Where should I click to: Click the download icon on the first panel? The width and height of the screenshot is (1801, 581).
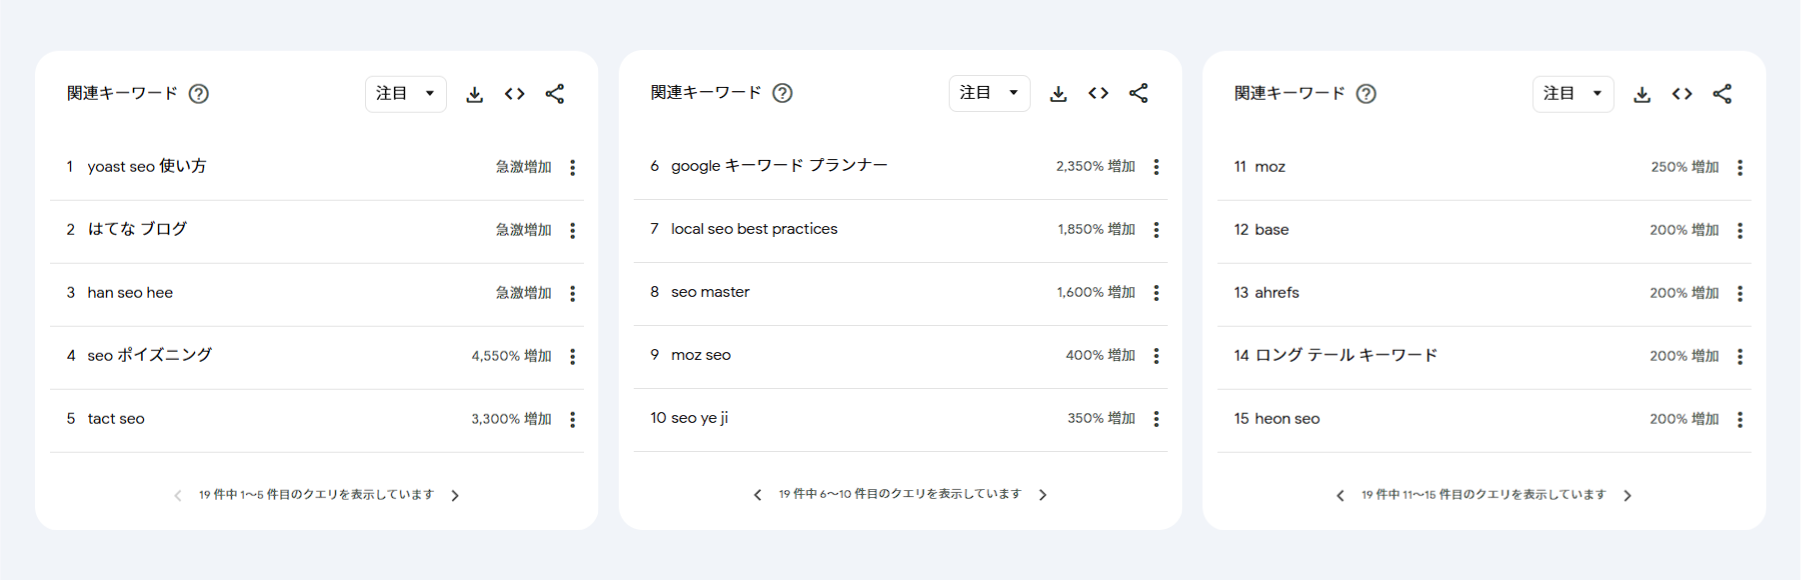474,93
